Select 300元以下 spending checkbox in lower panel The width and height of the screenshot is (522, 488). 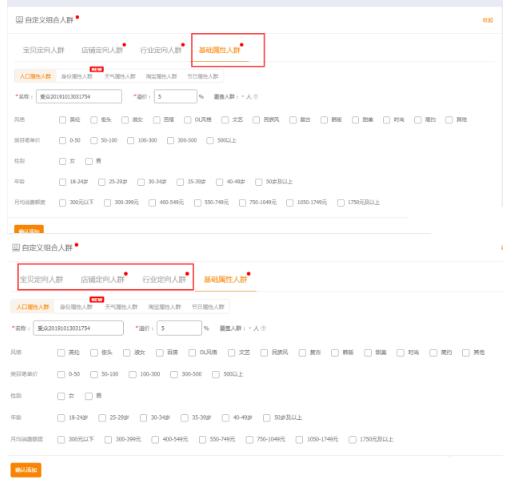(x=61, y=440)
